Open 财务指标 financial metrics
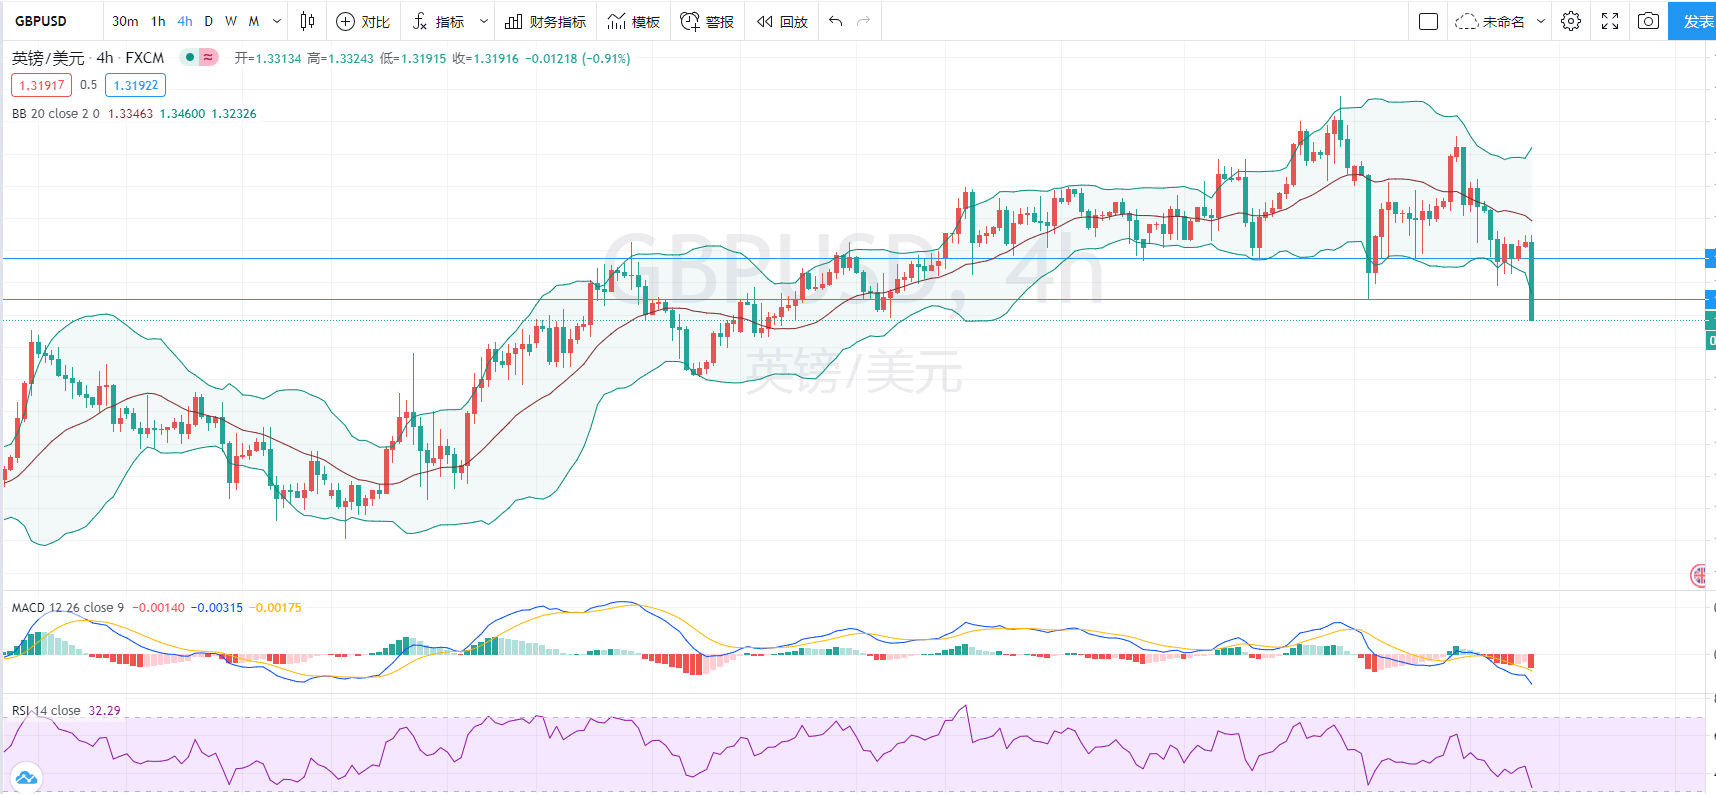This screenshot has width=1716, height=794. 546,21
